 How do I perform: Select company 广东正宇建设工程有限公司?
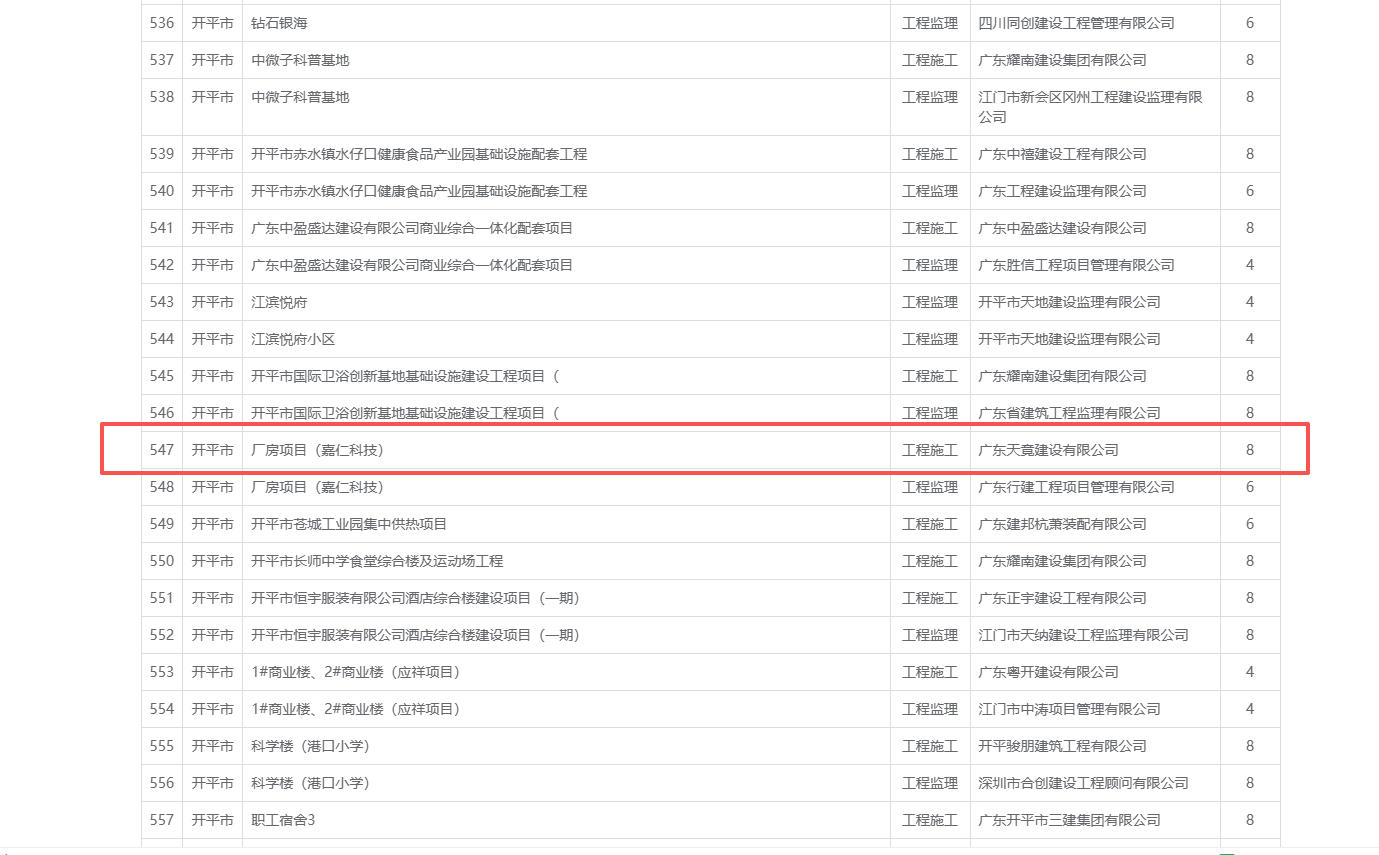[1062, 598]
